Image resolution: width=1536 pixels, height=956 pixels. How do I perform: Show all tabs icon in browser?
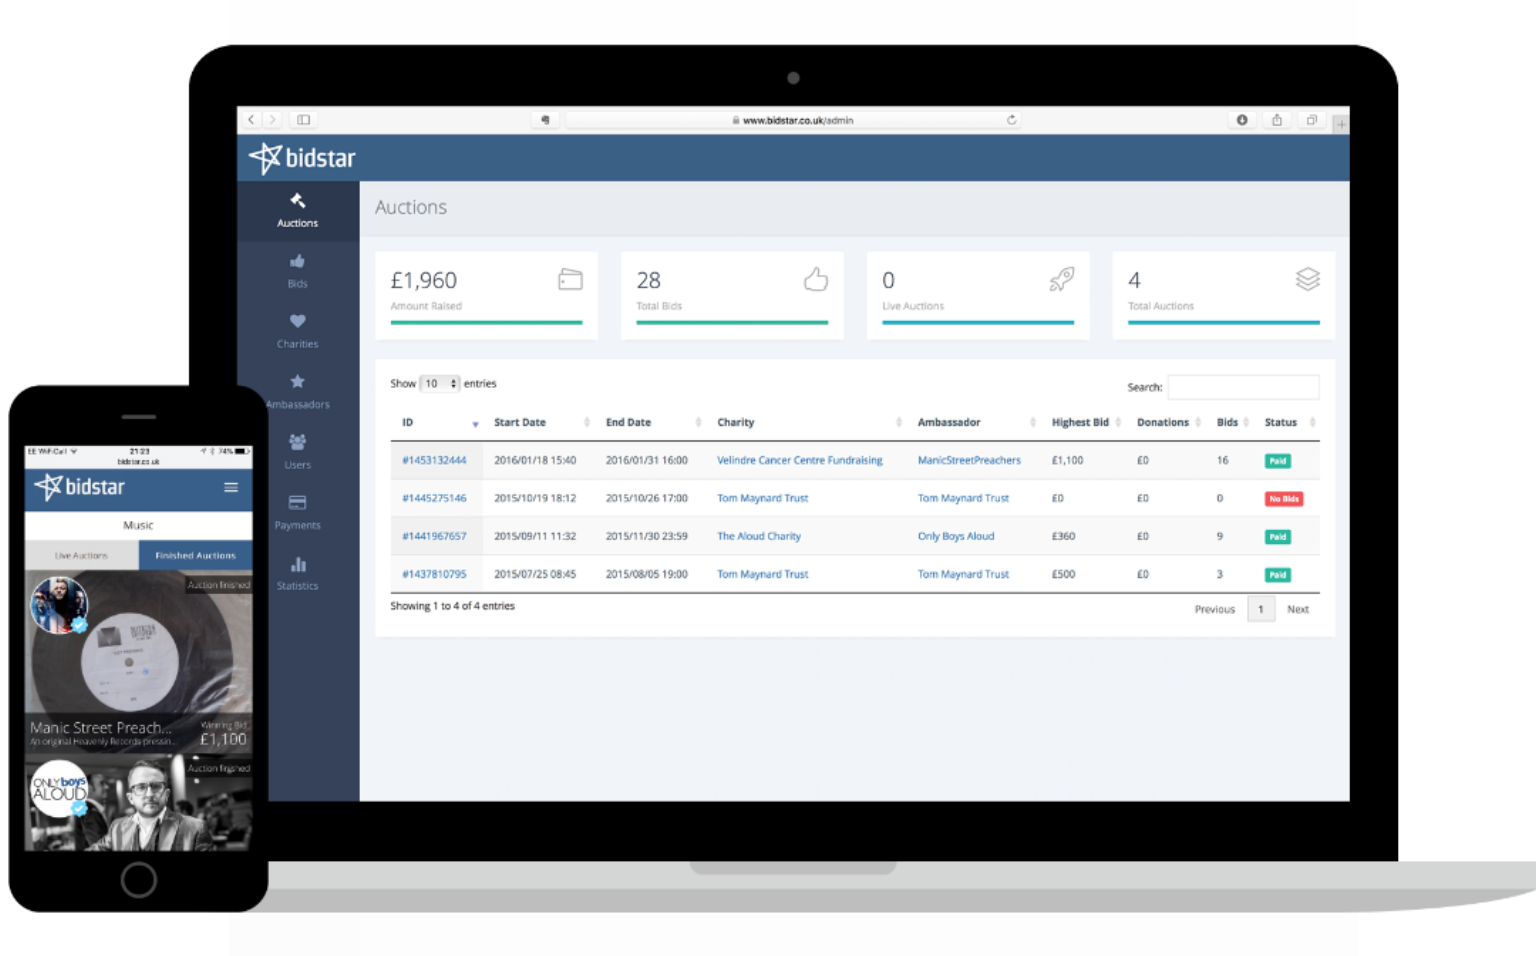coord(1311,120)
